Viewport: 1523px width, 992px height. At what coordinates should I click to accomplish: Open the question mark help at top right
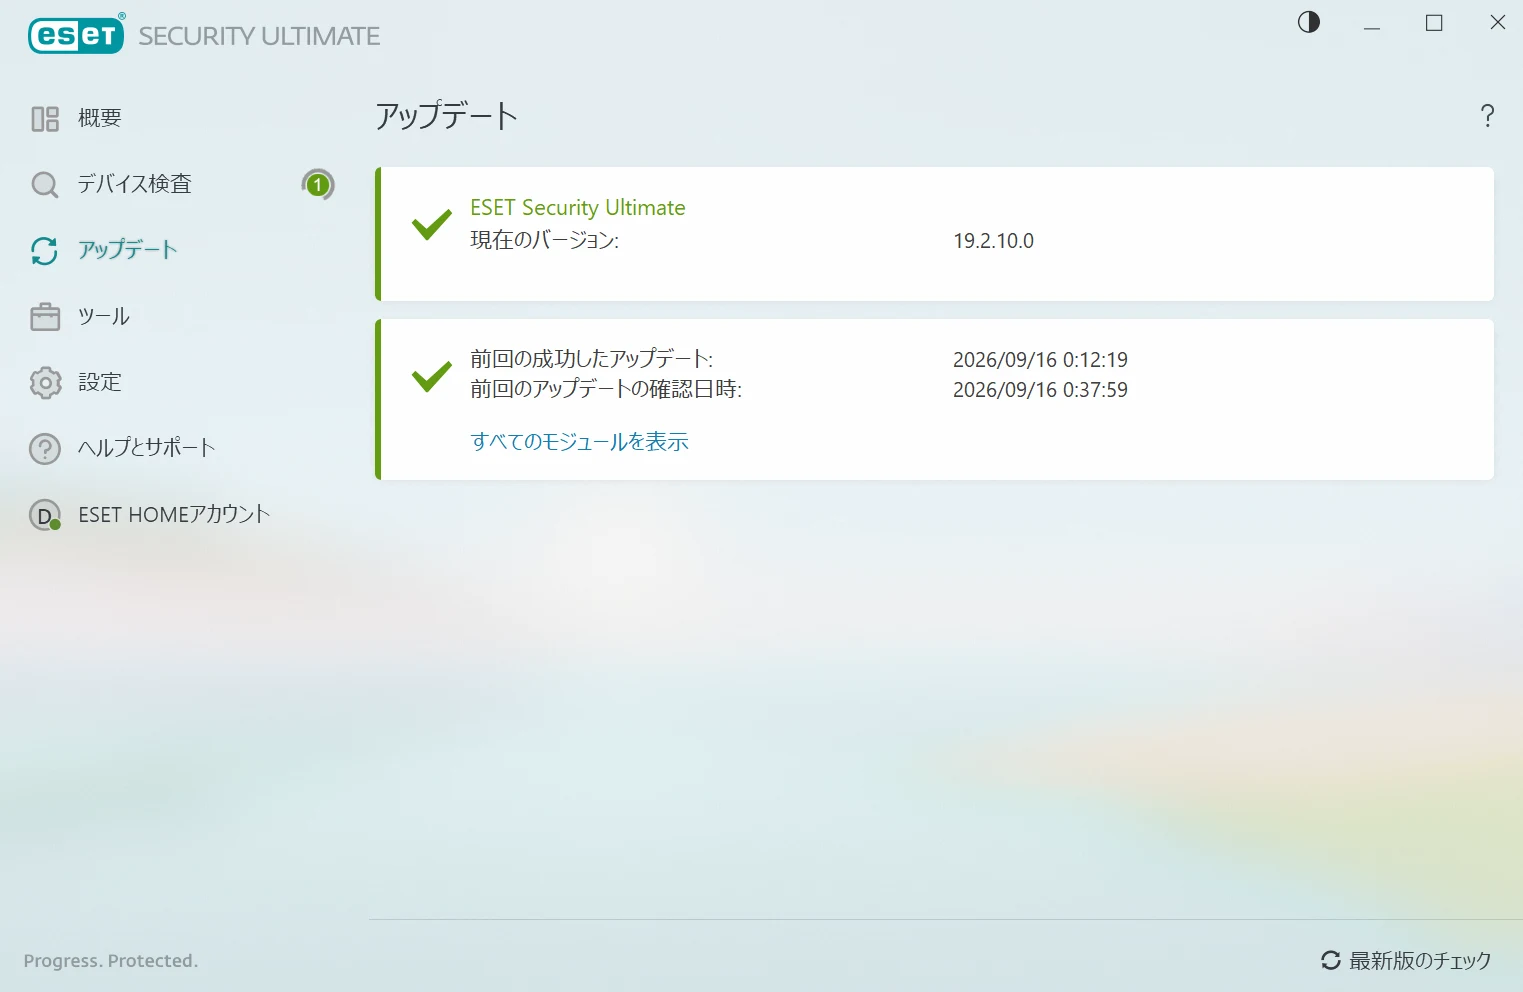(1487, 116)
